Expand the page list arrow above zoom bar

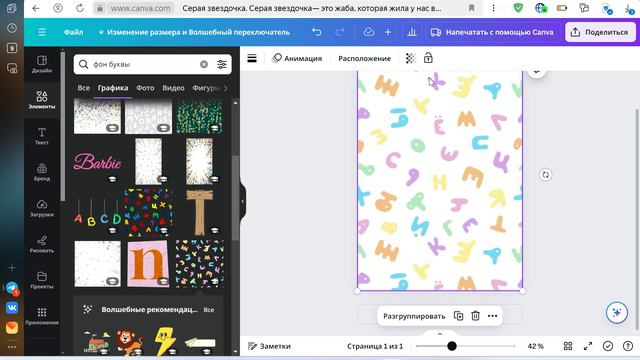[x=440, y=333]
